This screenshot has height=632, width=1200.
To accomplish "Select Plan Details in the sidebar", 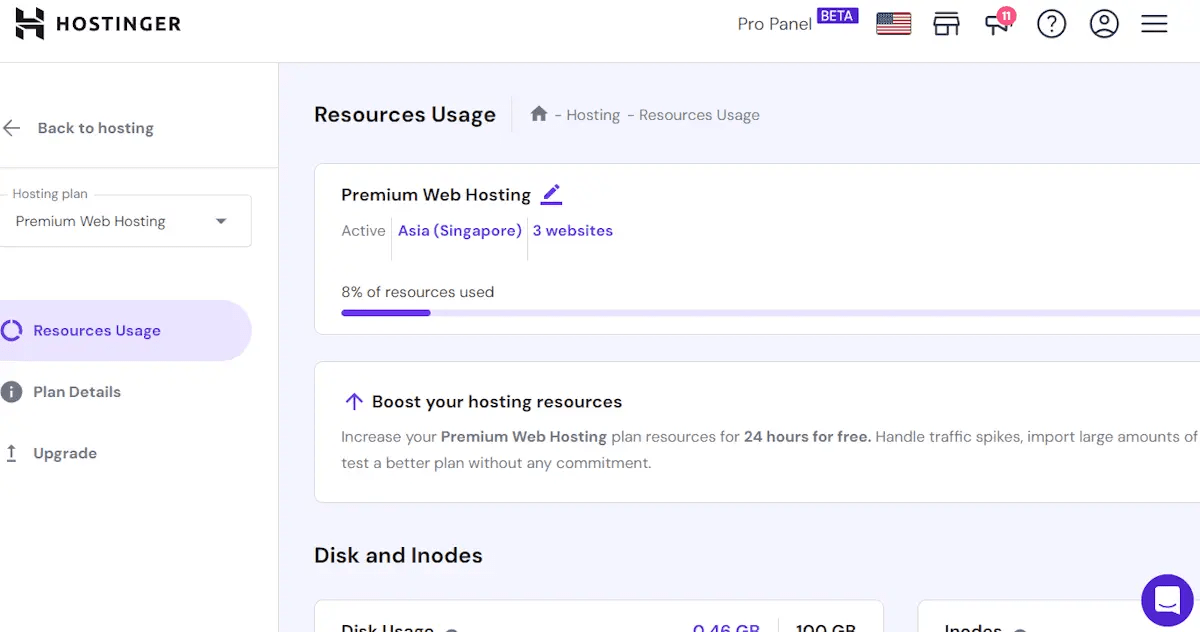I will (76, 391).
